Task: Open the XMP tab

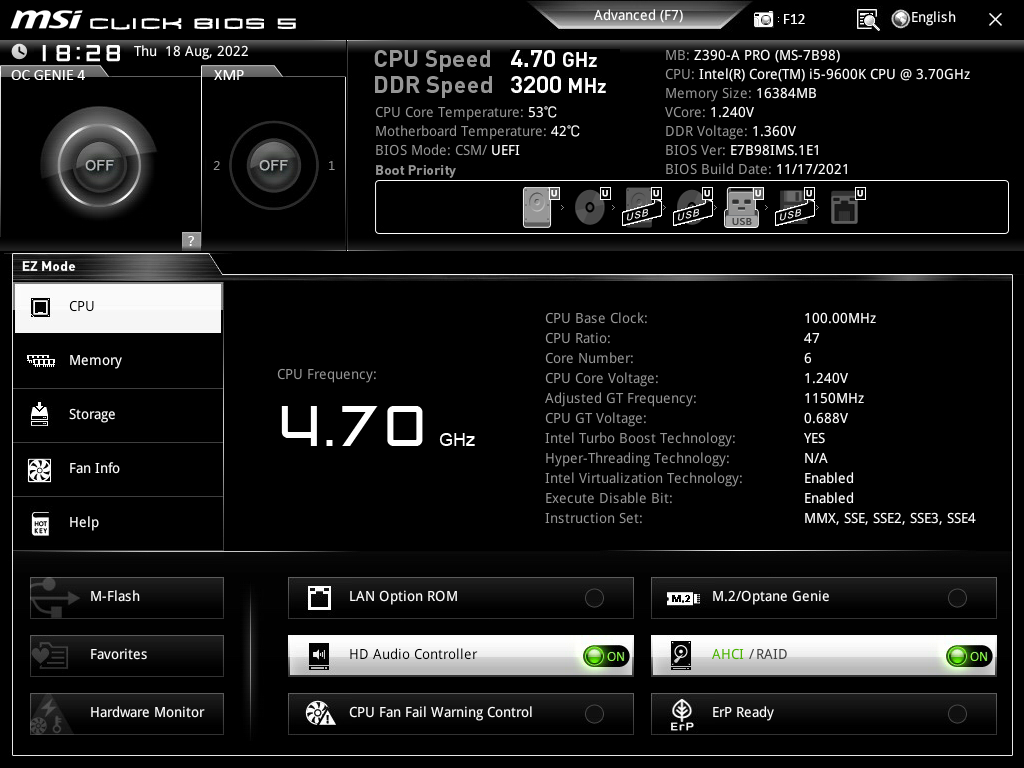Action: (229, 74)
